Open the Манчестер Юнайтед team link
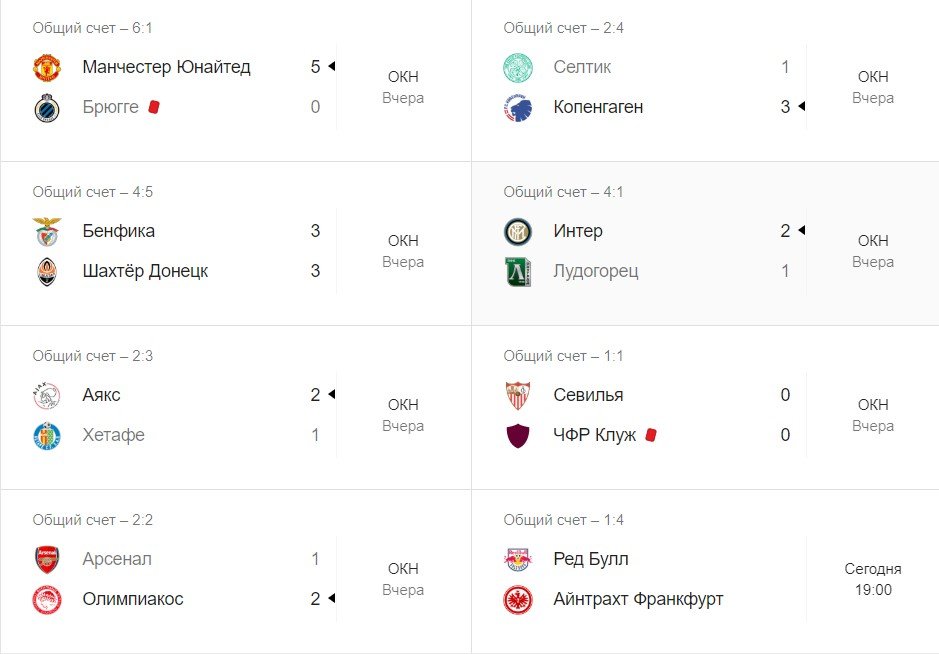939x654 pixels. 166,68
